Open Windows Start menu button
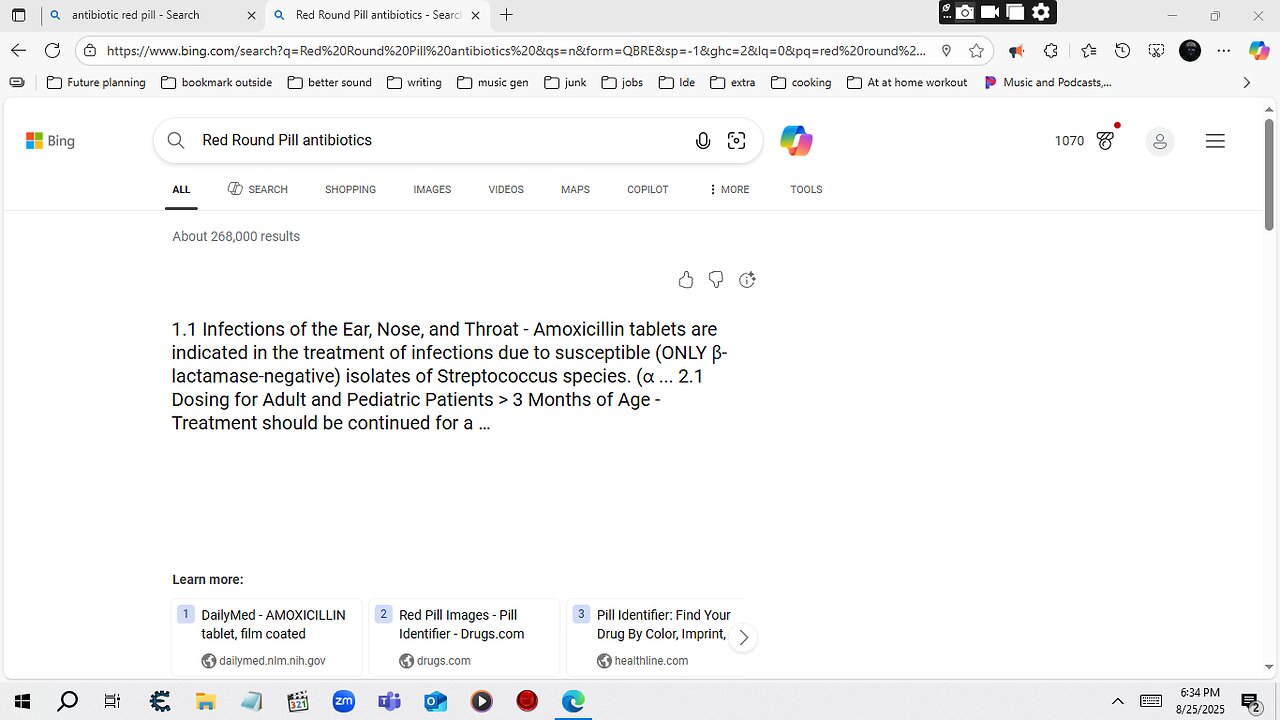1280x720 pixels. coord(22,701)
